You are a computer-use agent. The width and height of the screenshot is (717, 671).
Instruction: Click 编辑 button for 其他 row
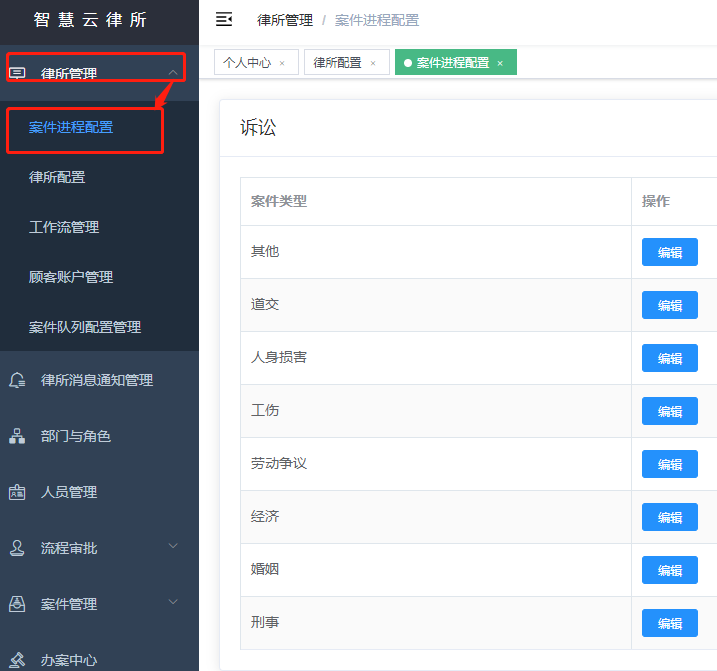[x=669, y=252]
